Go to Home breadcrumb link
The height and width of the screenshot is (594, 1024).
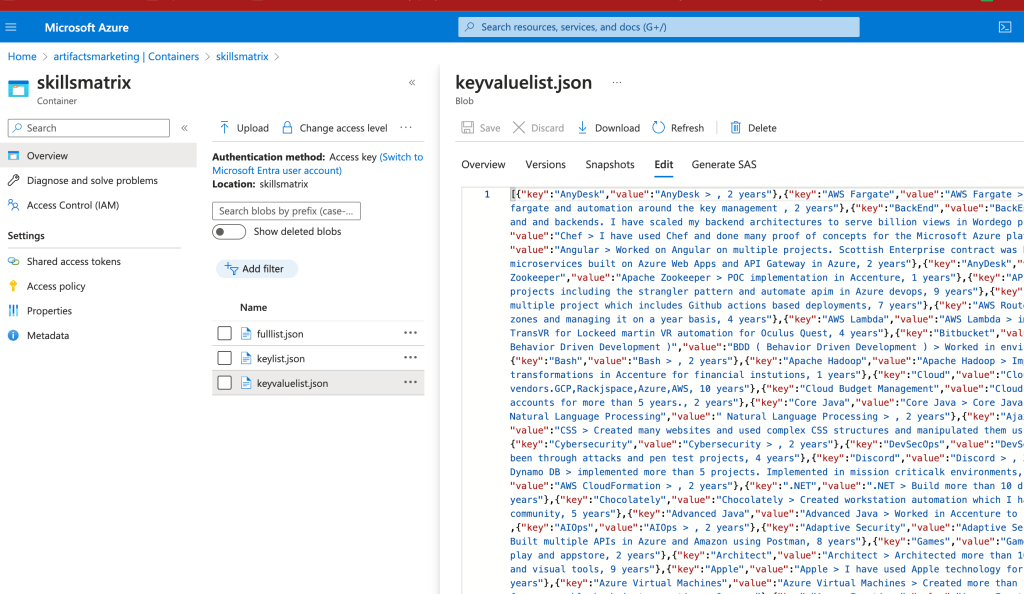(x=22, y=57)
